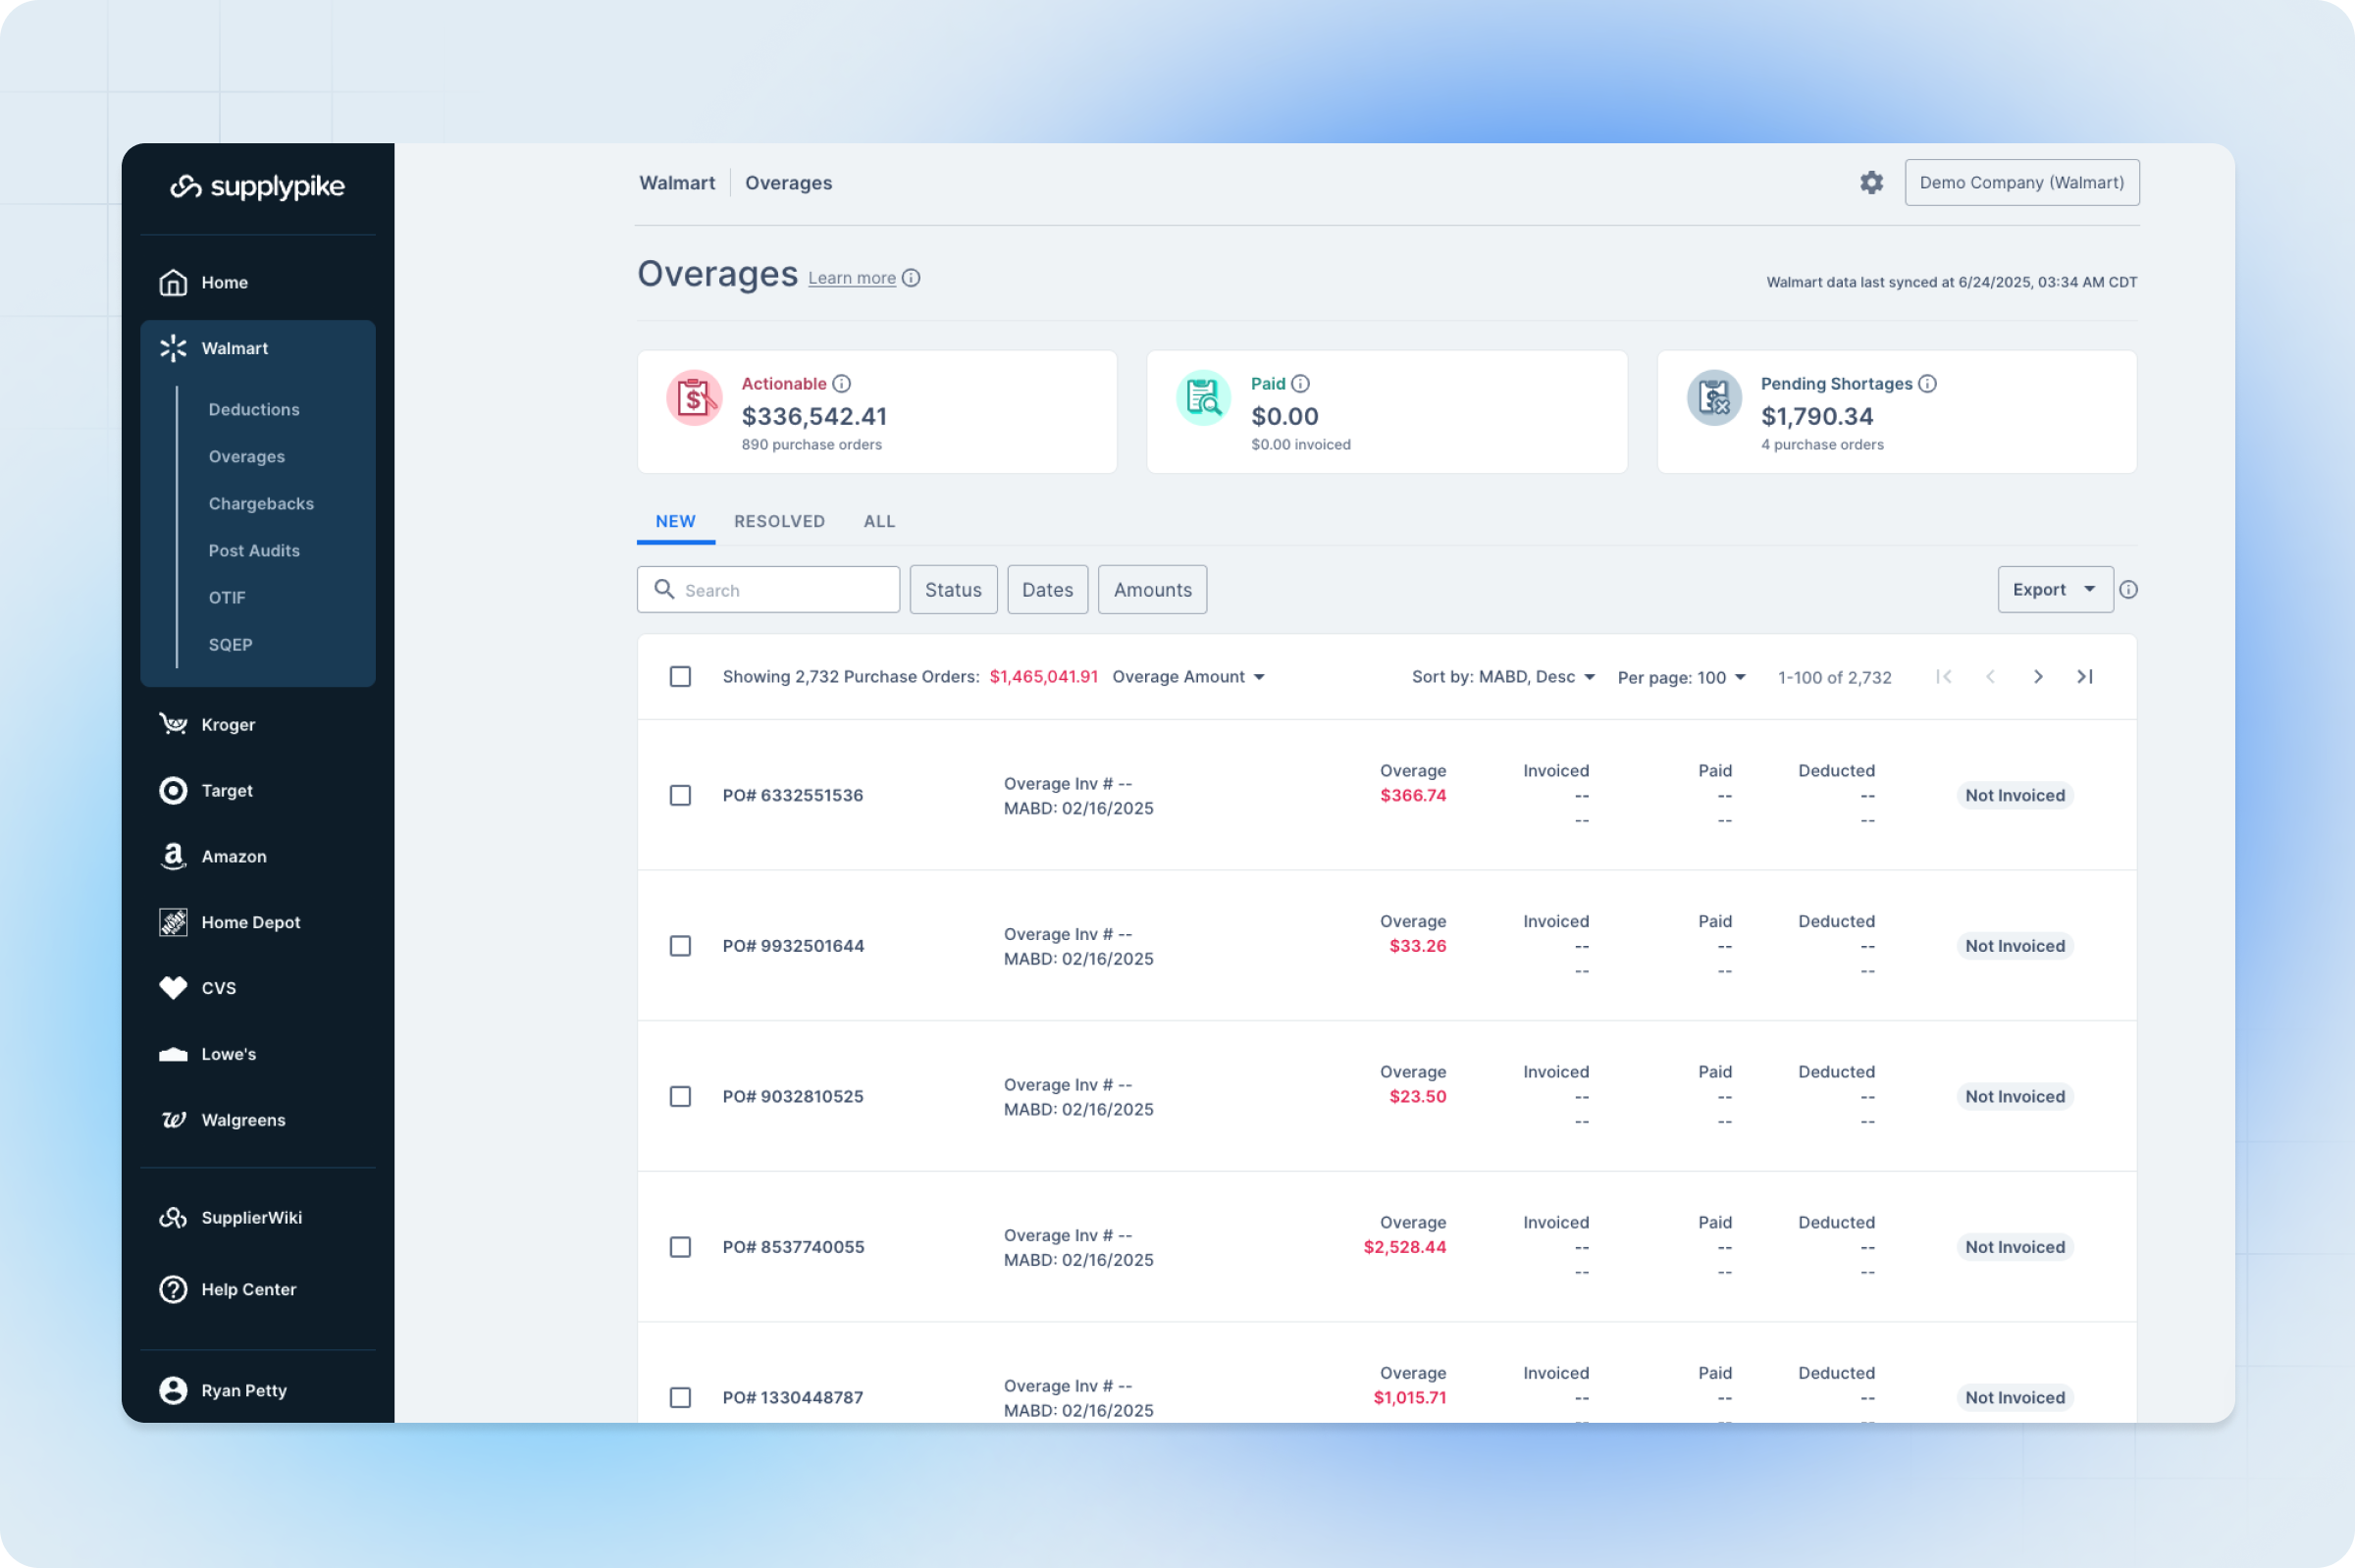Check the box for PO# 1330448787

coord(680,1398)
